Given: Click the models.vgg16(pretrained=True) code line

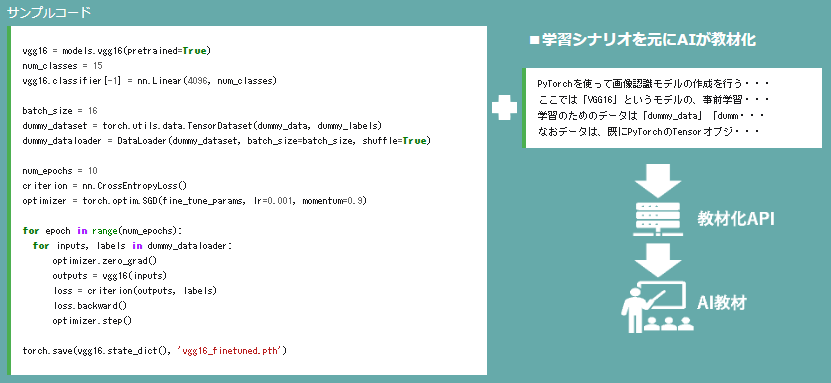Looking at the screenshot, I should [x=117, y=51].
